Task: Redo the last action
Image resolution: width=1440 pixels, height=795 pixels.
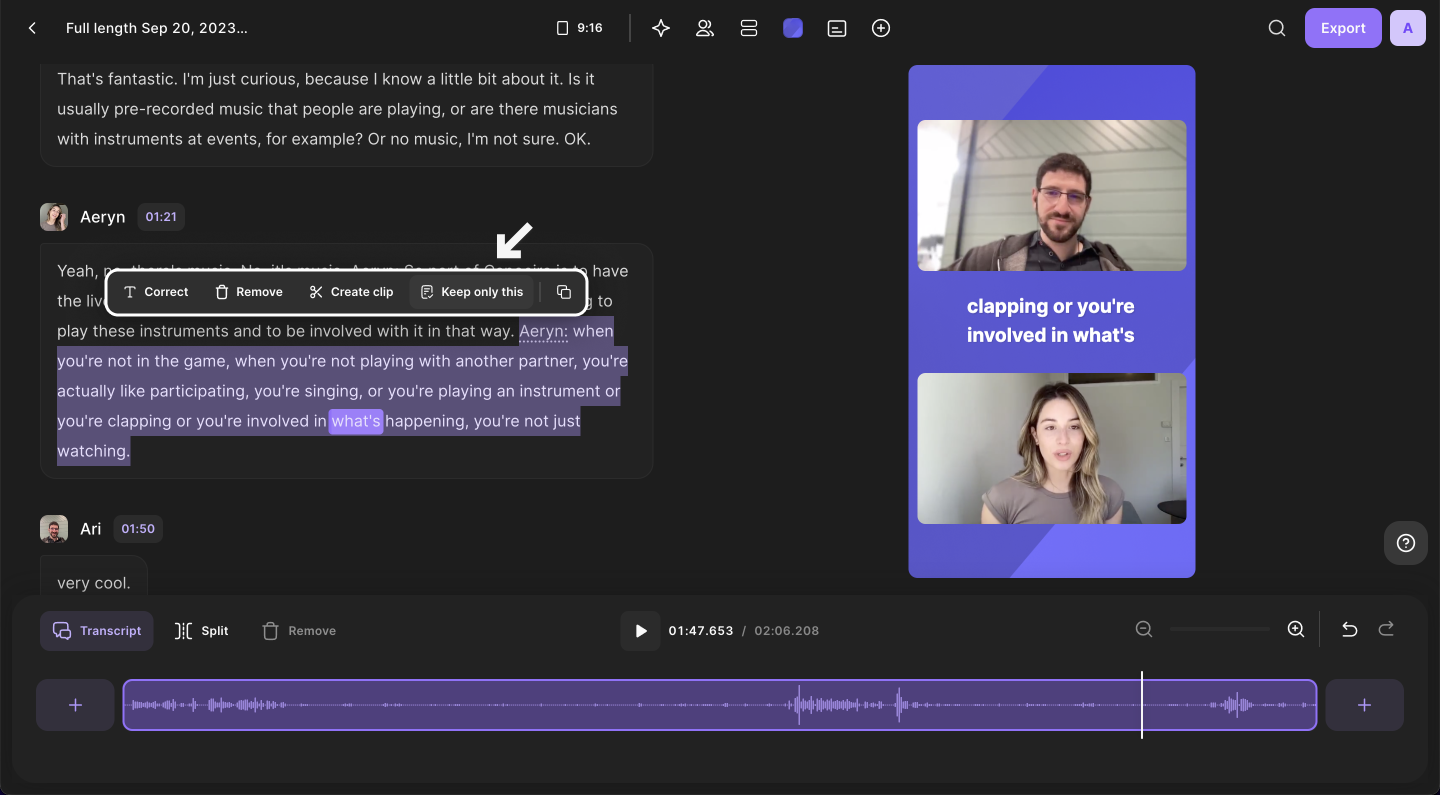Action: pos(1386,629)
